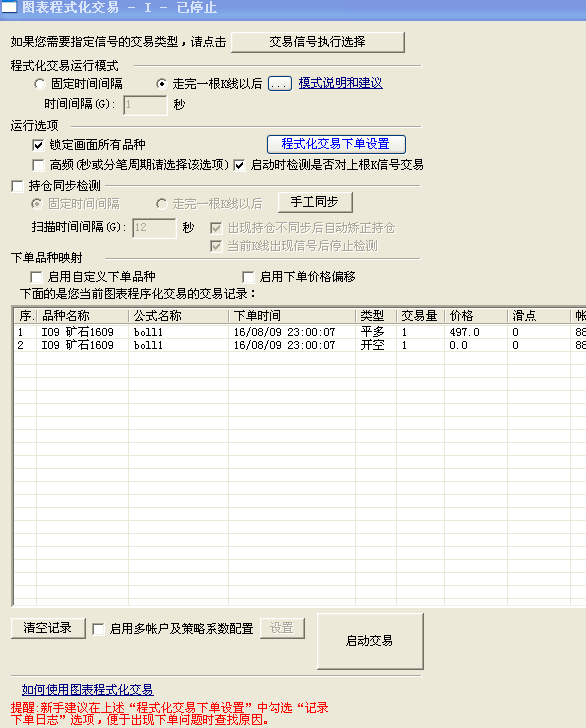Click the ellipsis button beside K线 option

tap(280, 84)
